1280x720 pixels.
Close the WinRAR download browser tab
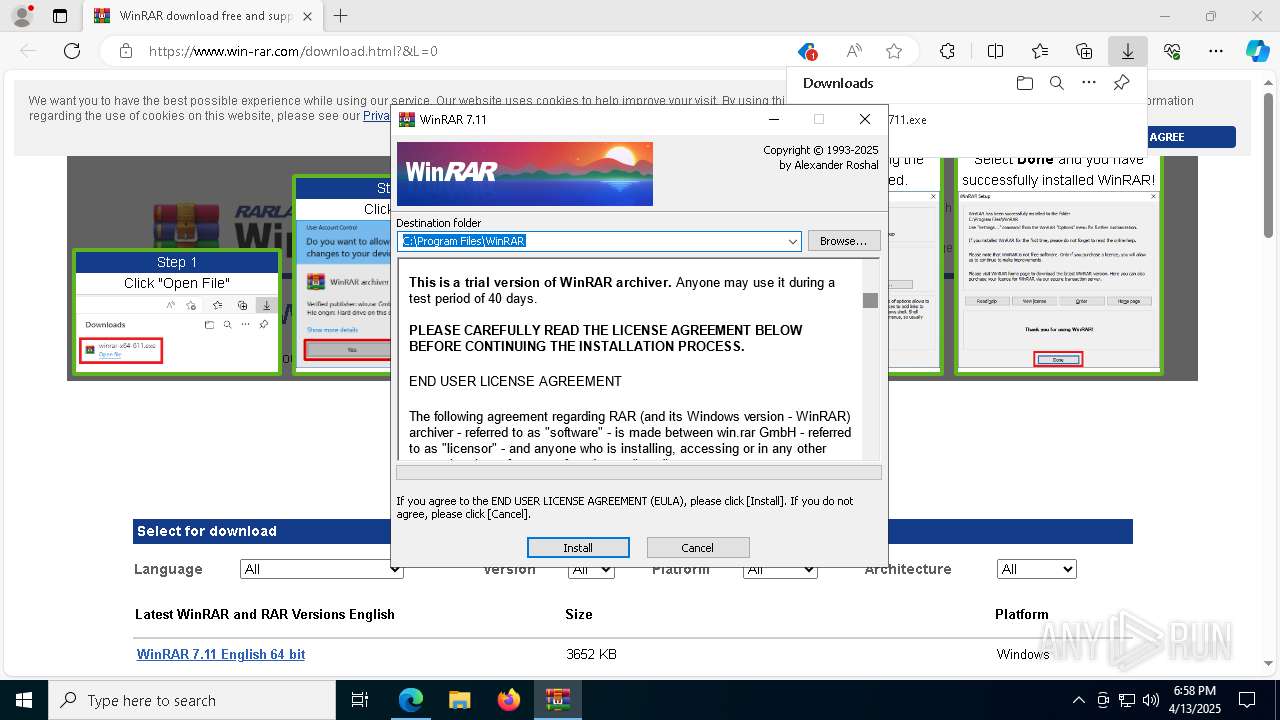307,16
